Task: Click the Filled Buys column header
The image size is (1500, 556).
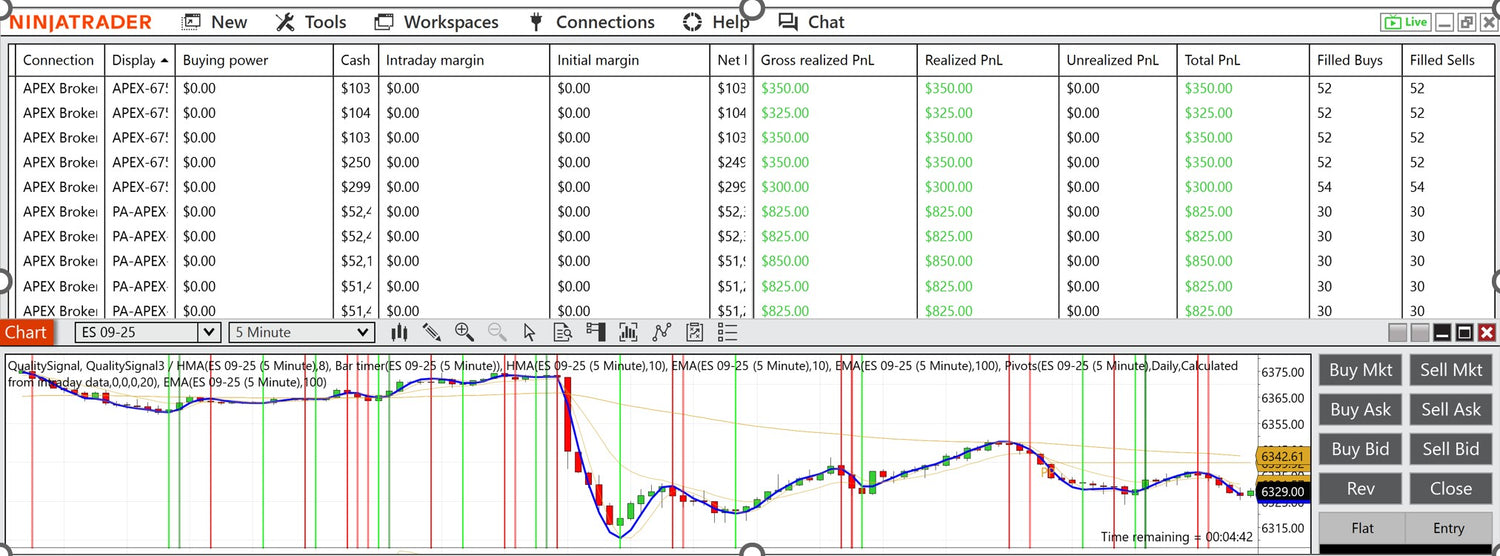Action: click(x=1355, y=60)
